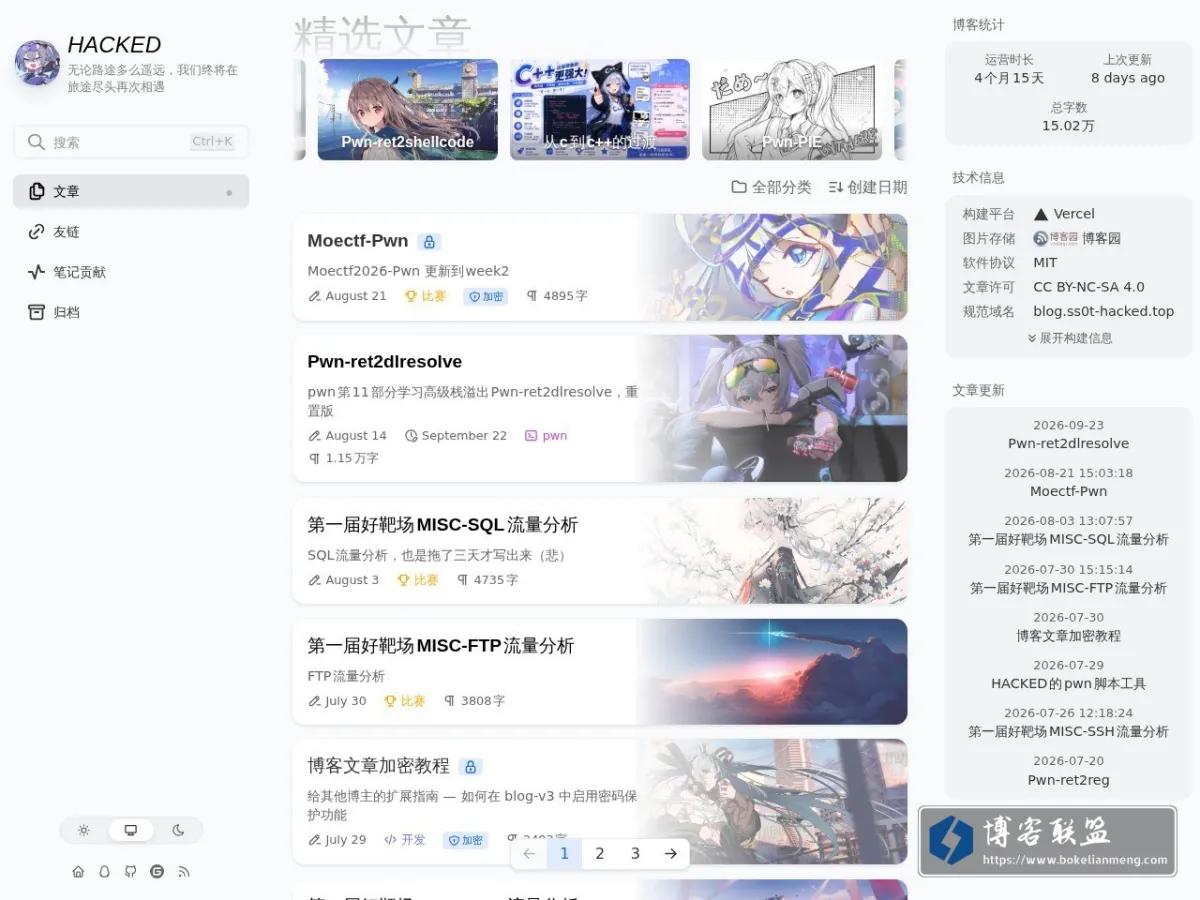Open the 文章 sidebar item

pos(131,191)
